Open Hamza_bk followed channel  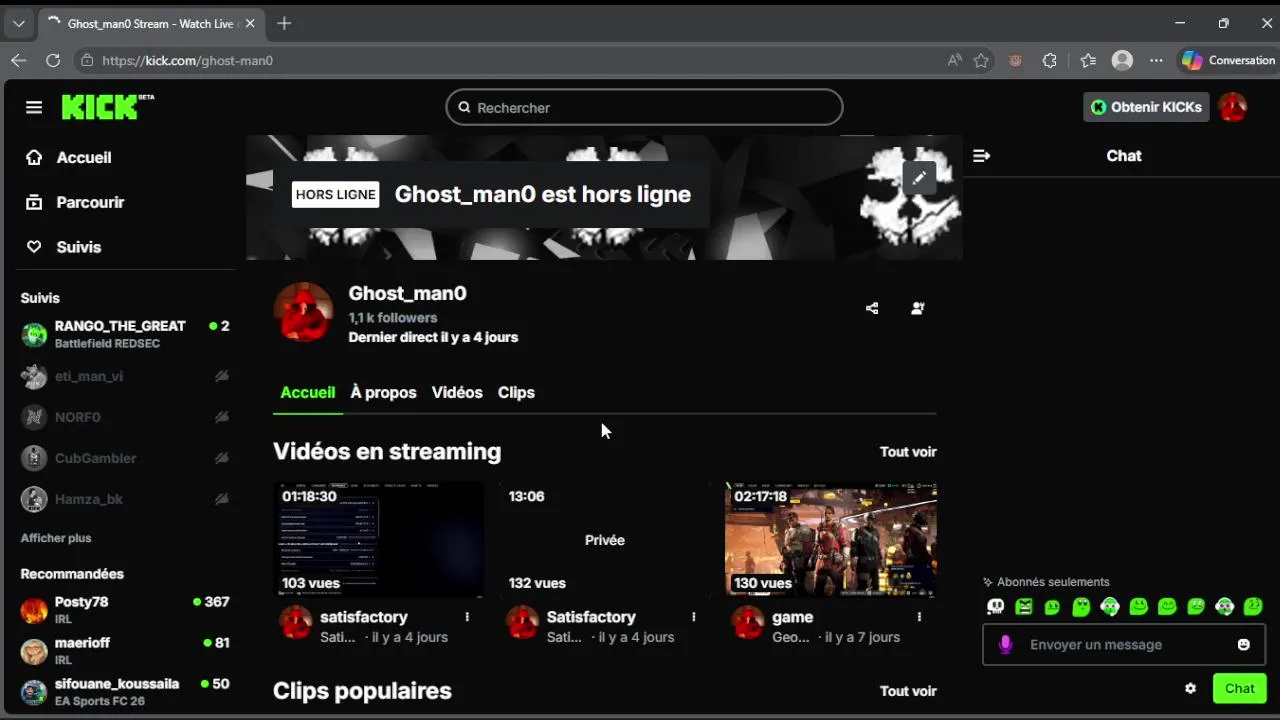tap(126, 499)
